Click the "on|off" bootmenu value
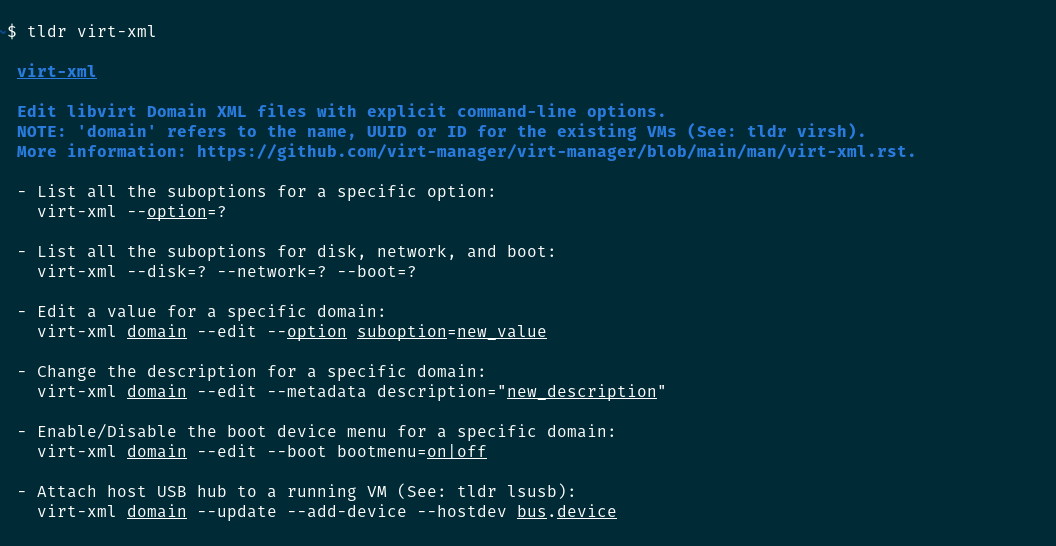The image size is (1056, 546). coord(456,452)
